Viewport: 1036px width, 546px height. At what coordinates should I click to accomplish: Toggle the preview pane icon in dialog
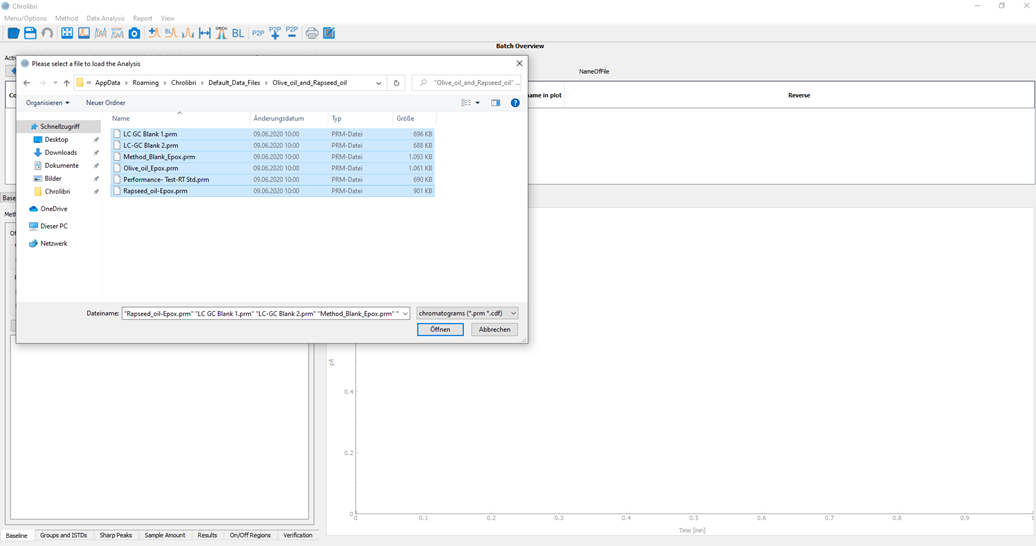496,102
